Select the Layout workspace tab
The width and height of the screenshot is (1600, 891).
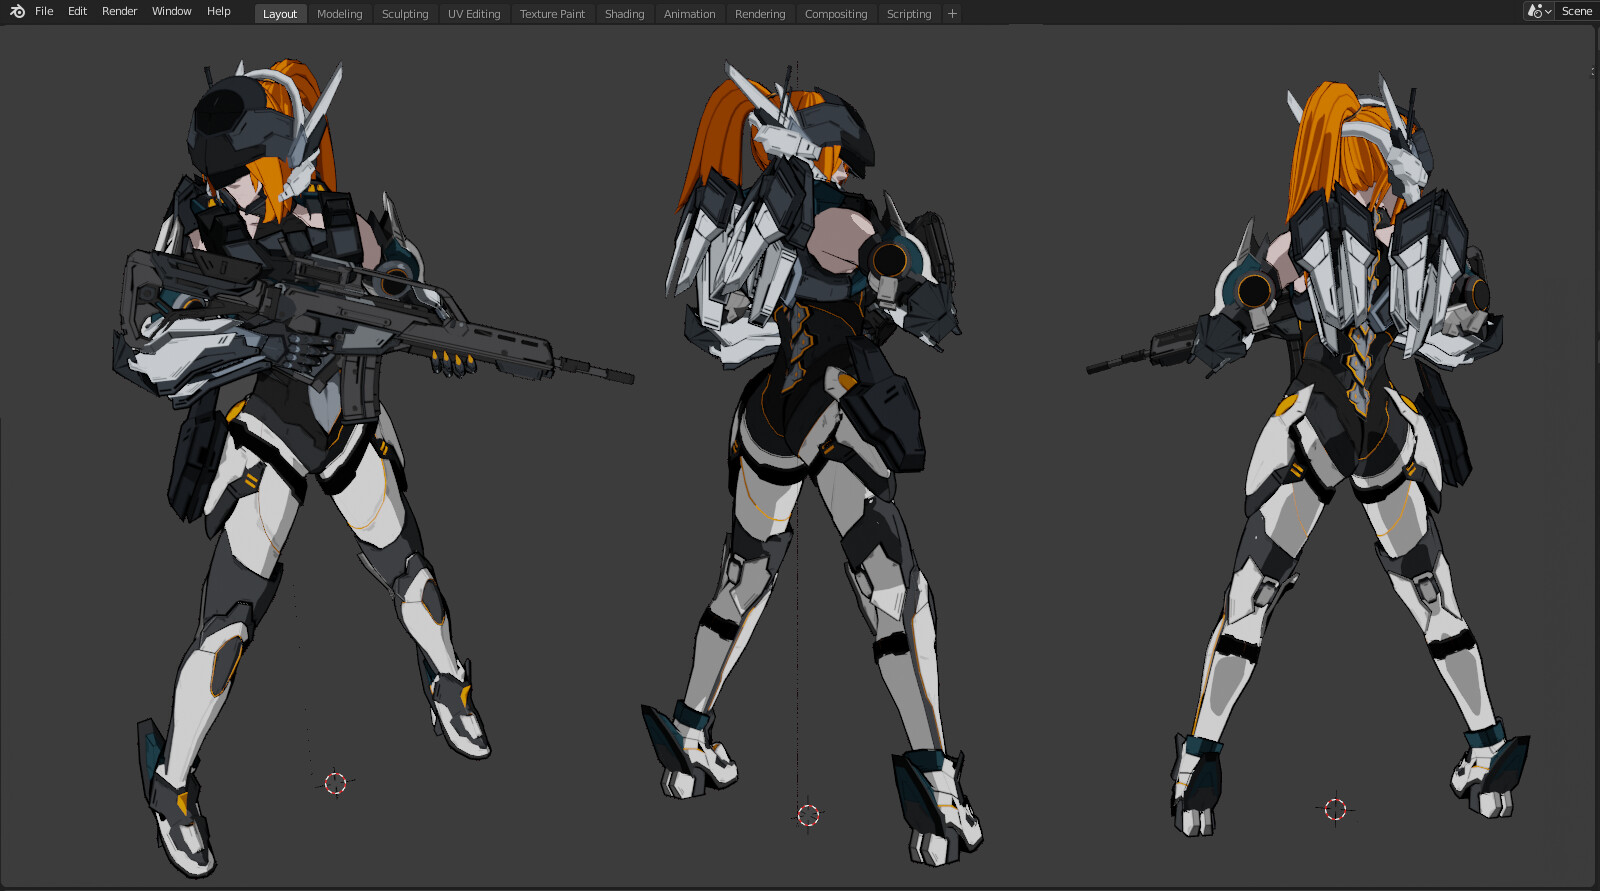[280, 14]
